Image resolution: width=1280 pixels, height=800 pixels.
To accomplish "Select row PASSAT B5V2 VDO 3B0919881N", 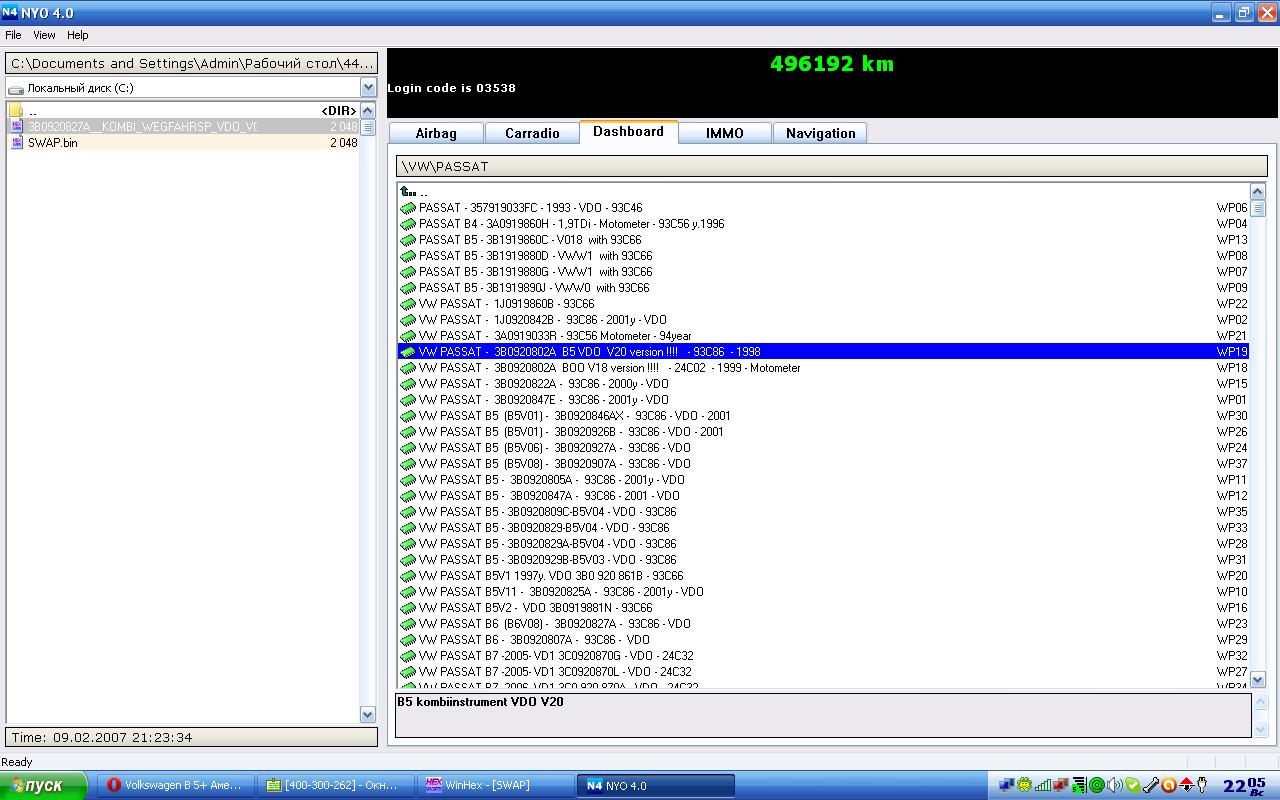I will [x=823, y=608].
